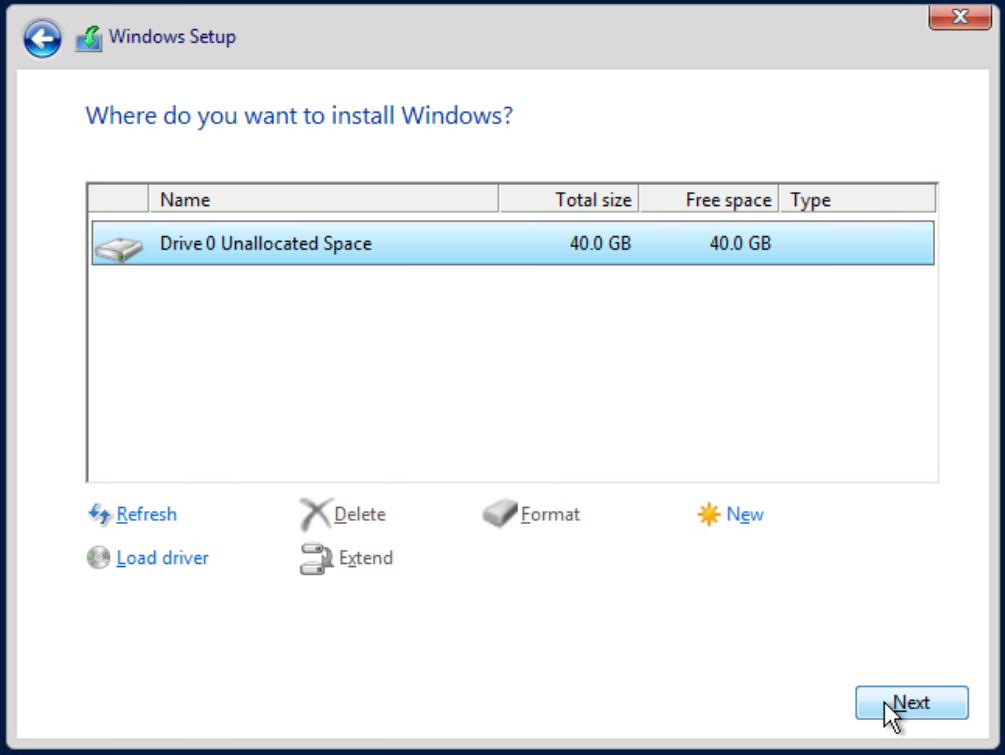
Task: Click the Load driver disc icon
Action: click(x=98, y=558)
